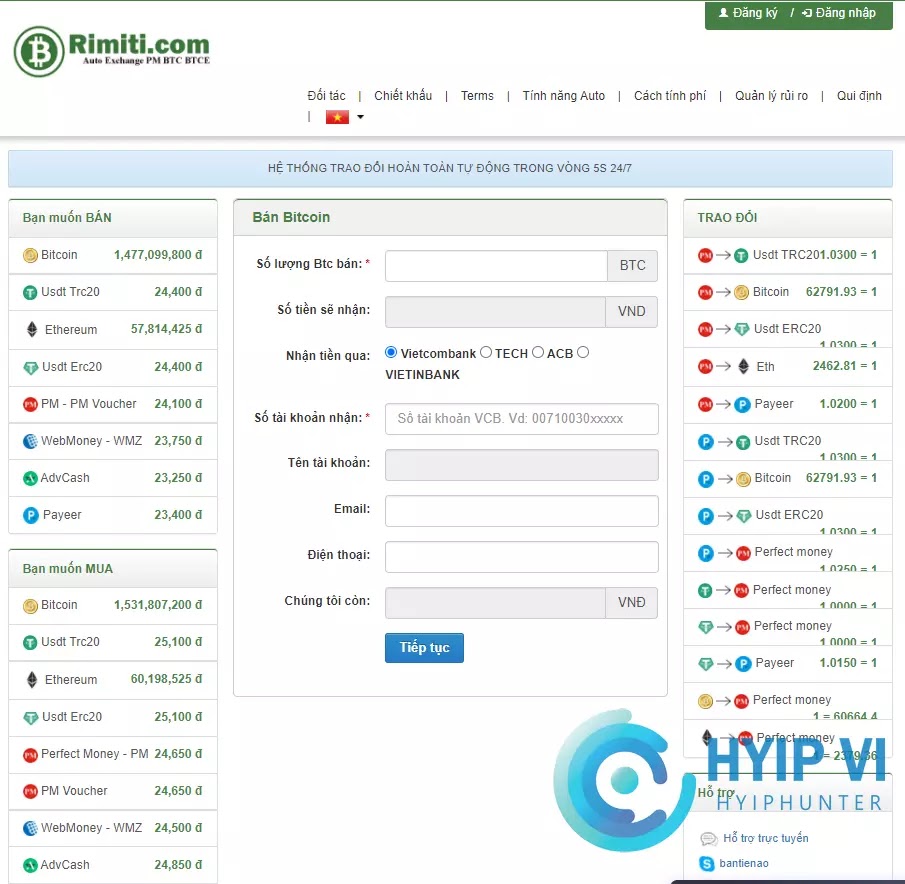Click the bantienao Skype contact link

click(x=743, y=863)
